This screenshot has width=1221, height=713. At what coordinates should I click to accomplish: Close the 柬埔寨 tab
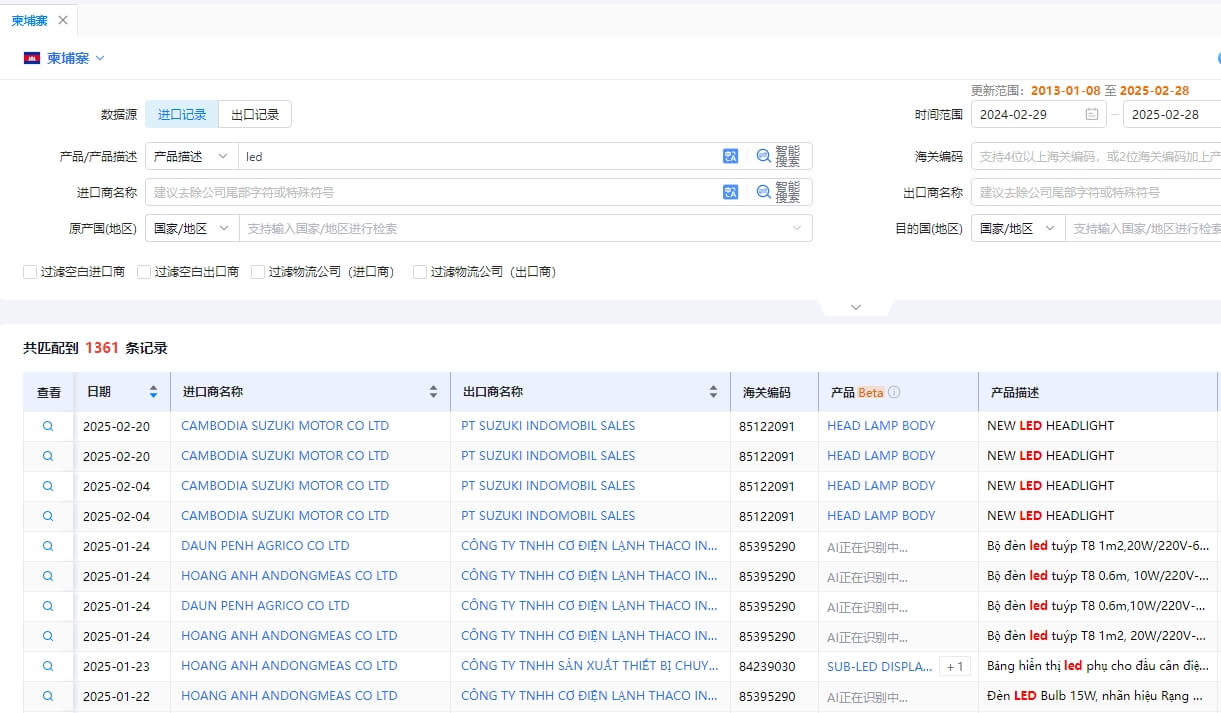click(63, 20)
